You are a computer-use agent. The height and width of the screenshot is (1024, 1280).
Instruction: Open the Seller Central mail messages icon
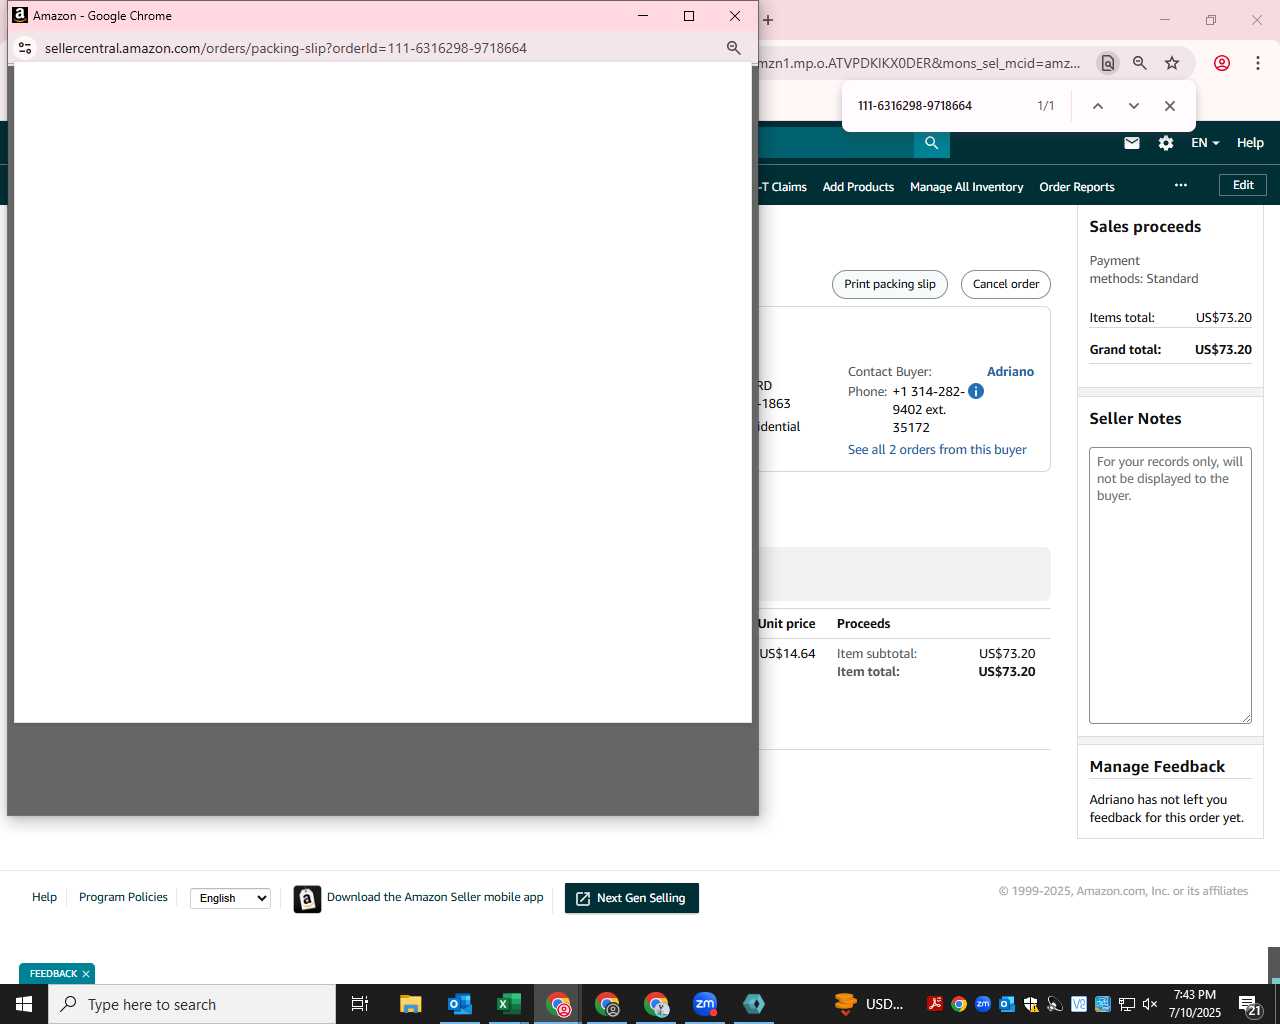[x=1132, y=143]
